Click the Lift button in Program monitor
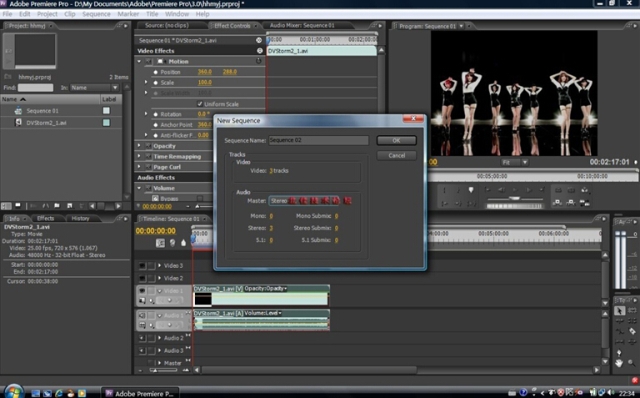The width and height of the screenshot is (640, 398). tap(558, 203)
